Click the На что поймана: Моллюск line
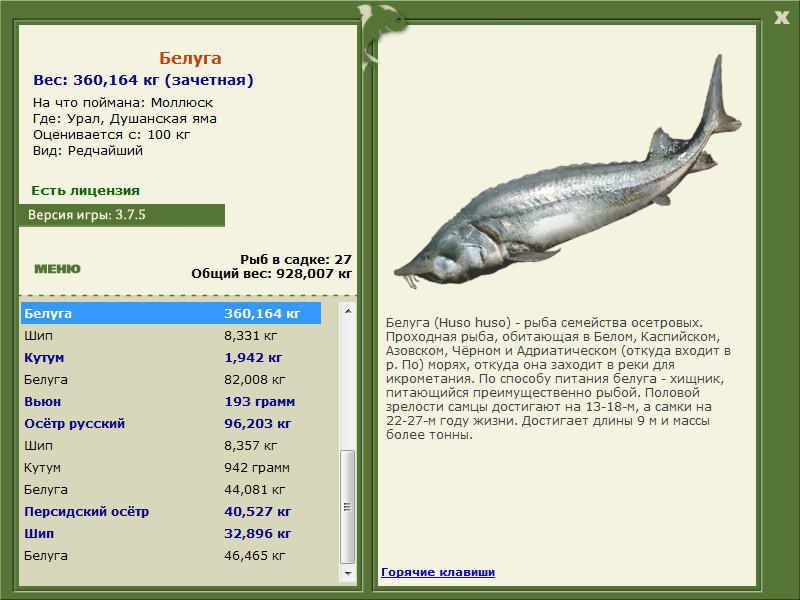This screenshot has width=800, height=600. tap(123, 102)
